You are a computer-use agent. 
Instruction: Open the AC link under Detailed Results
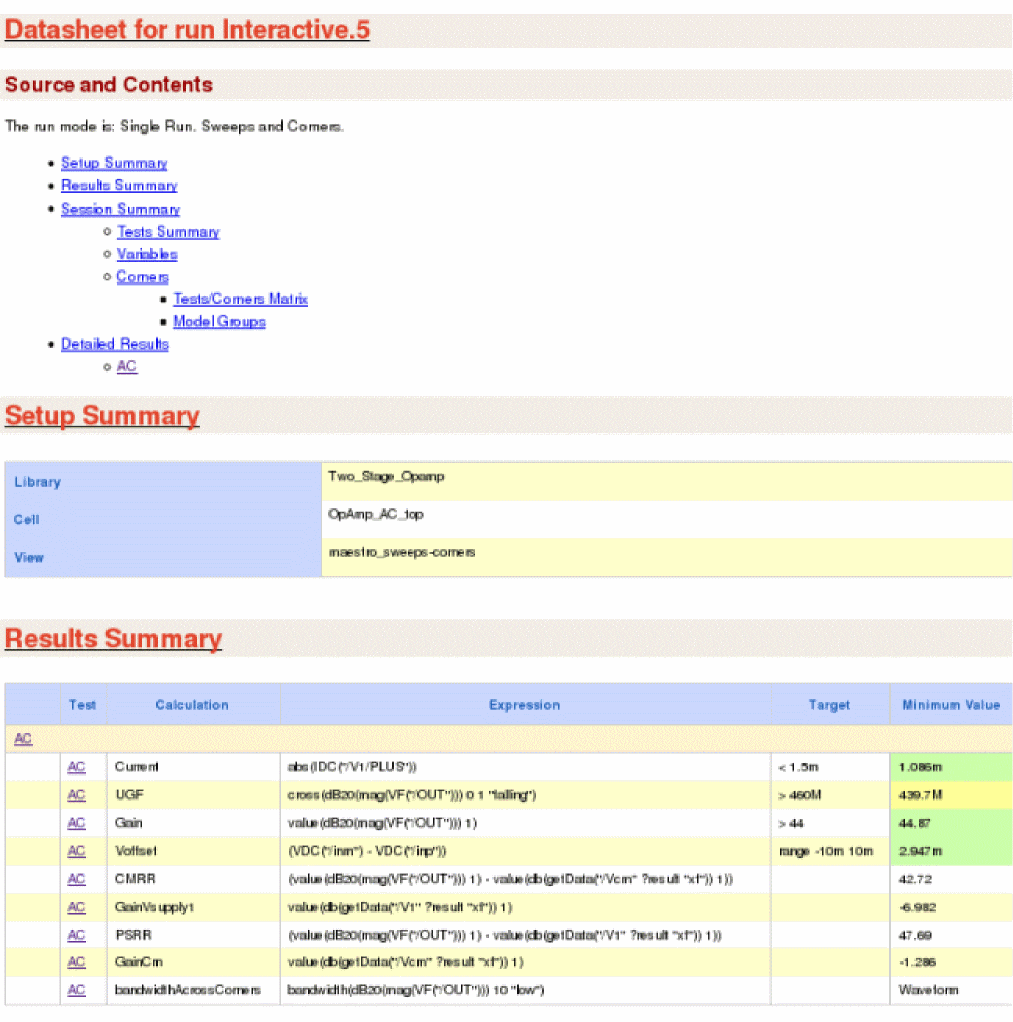(x=126, y=366)
